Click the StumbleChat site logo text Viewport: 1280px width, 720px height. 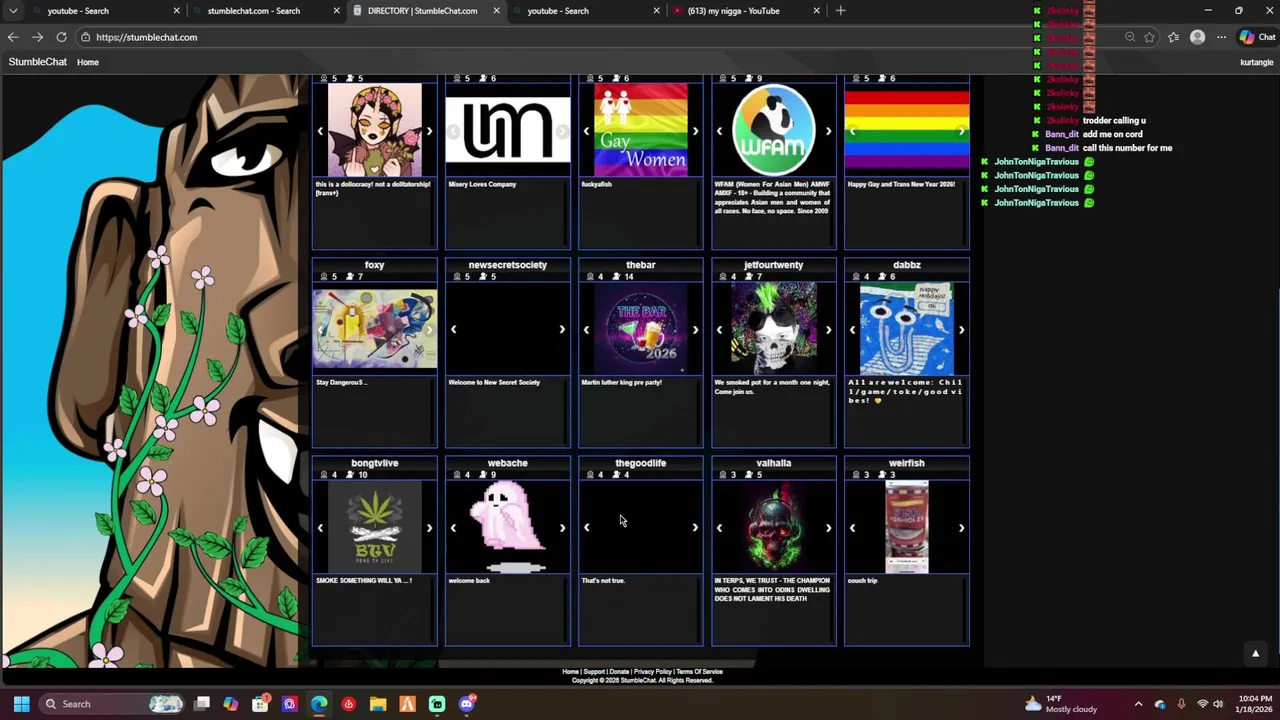pos(38,62)
